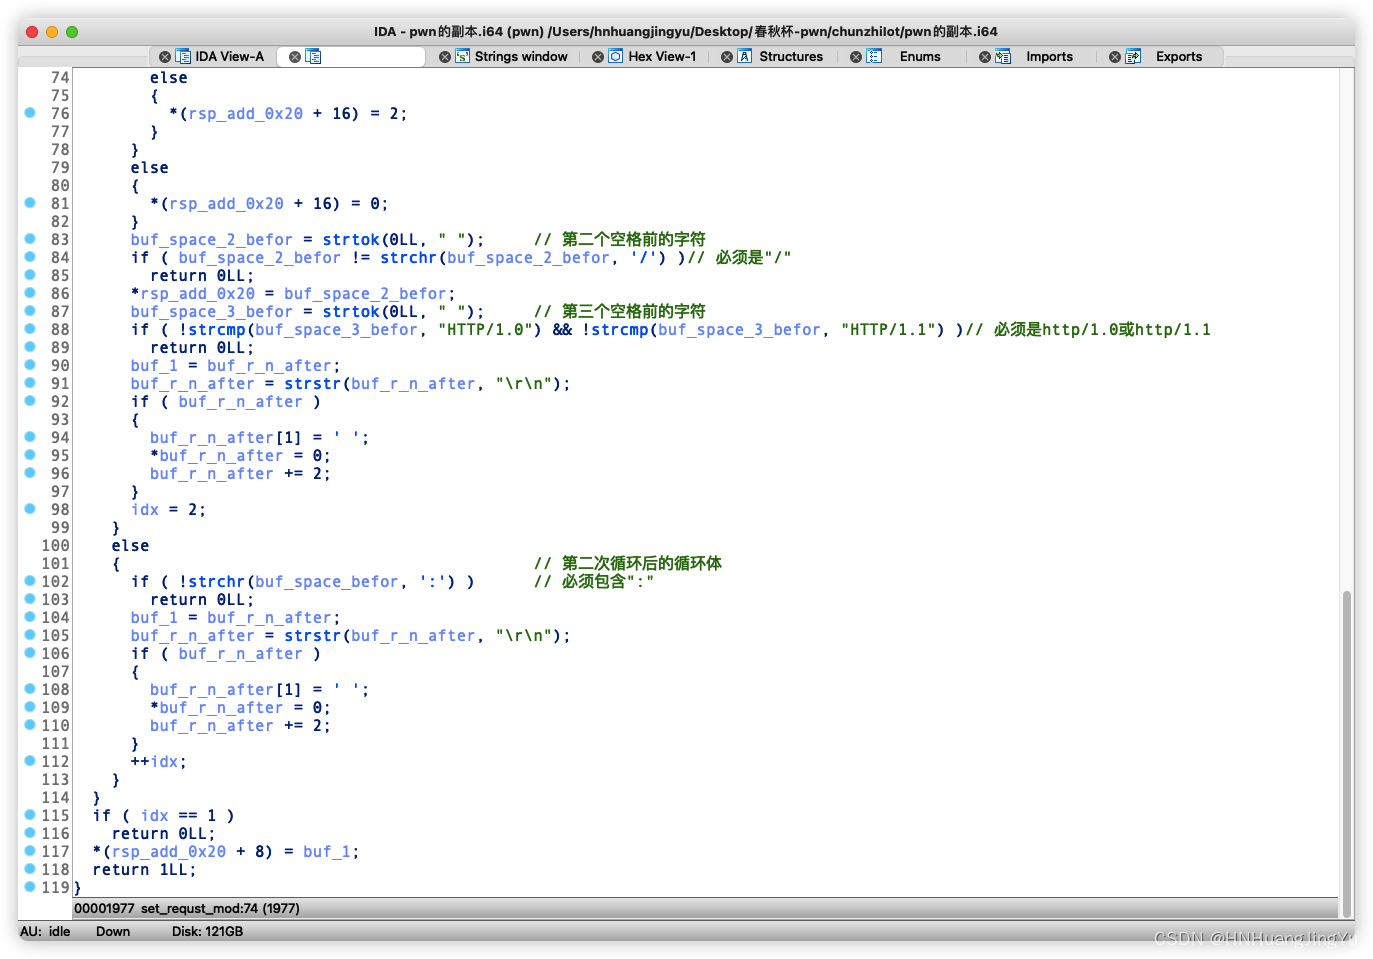Close the Enums tab

[x=856, y=57]
